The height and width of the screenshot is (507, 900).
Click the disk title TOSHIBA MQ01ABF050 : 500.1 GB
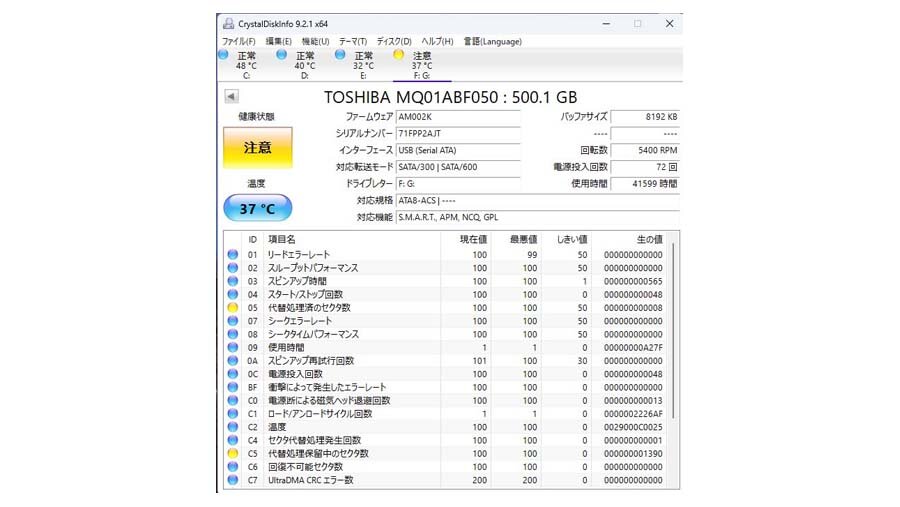click(x=451, y=97)
